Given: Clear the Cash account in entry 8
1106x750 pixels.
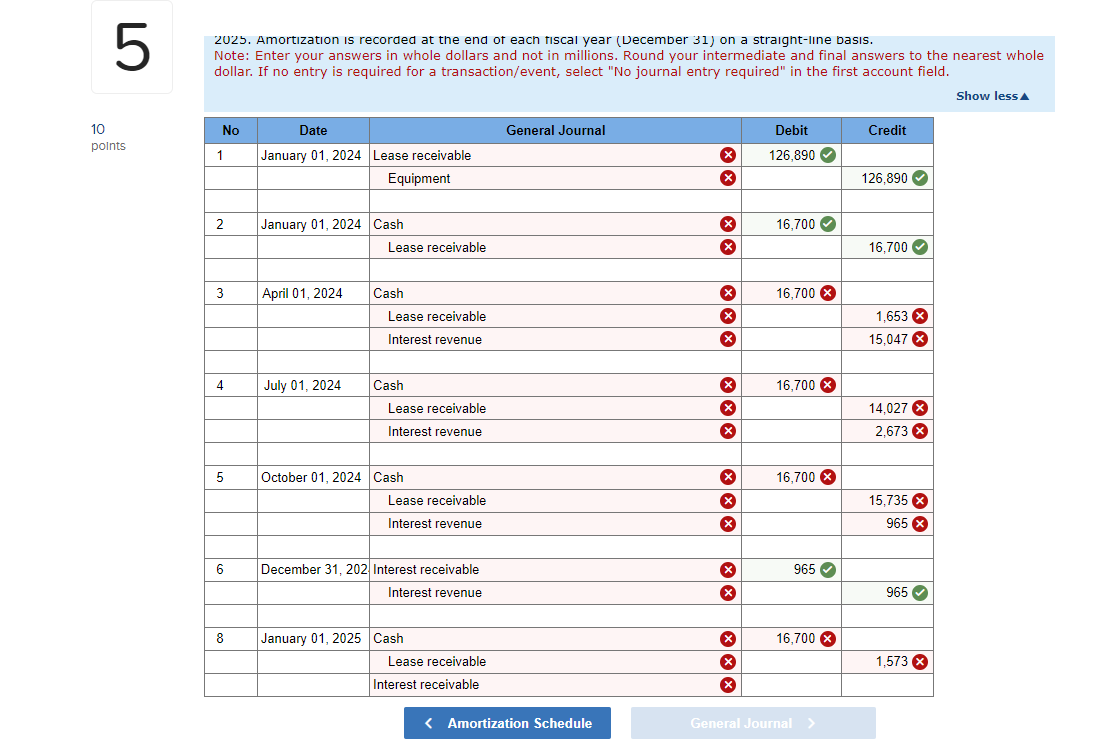Looking at the screenshot, I should 728,638.
